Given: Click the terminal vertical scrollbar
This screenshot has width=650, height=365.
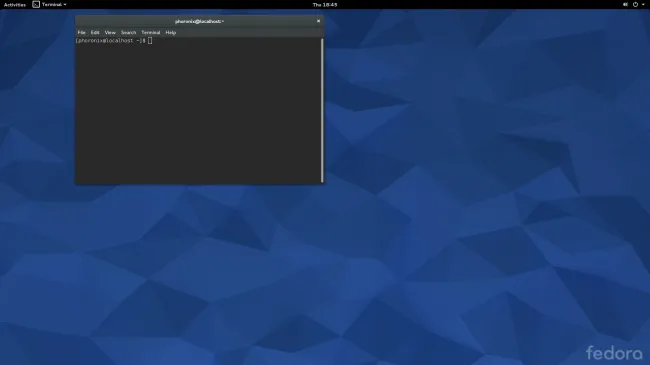Looking at the screenshot, I should [322, 110].
